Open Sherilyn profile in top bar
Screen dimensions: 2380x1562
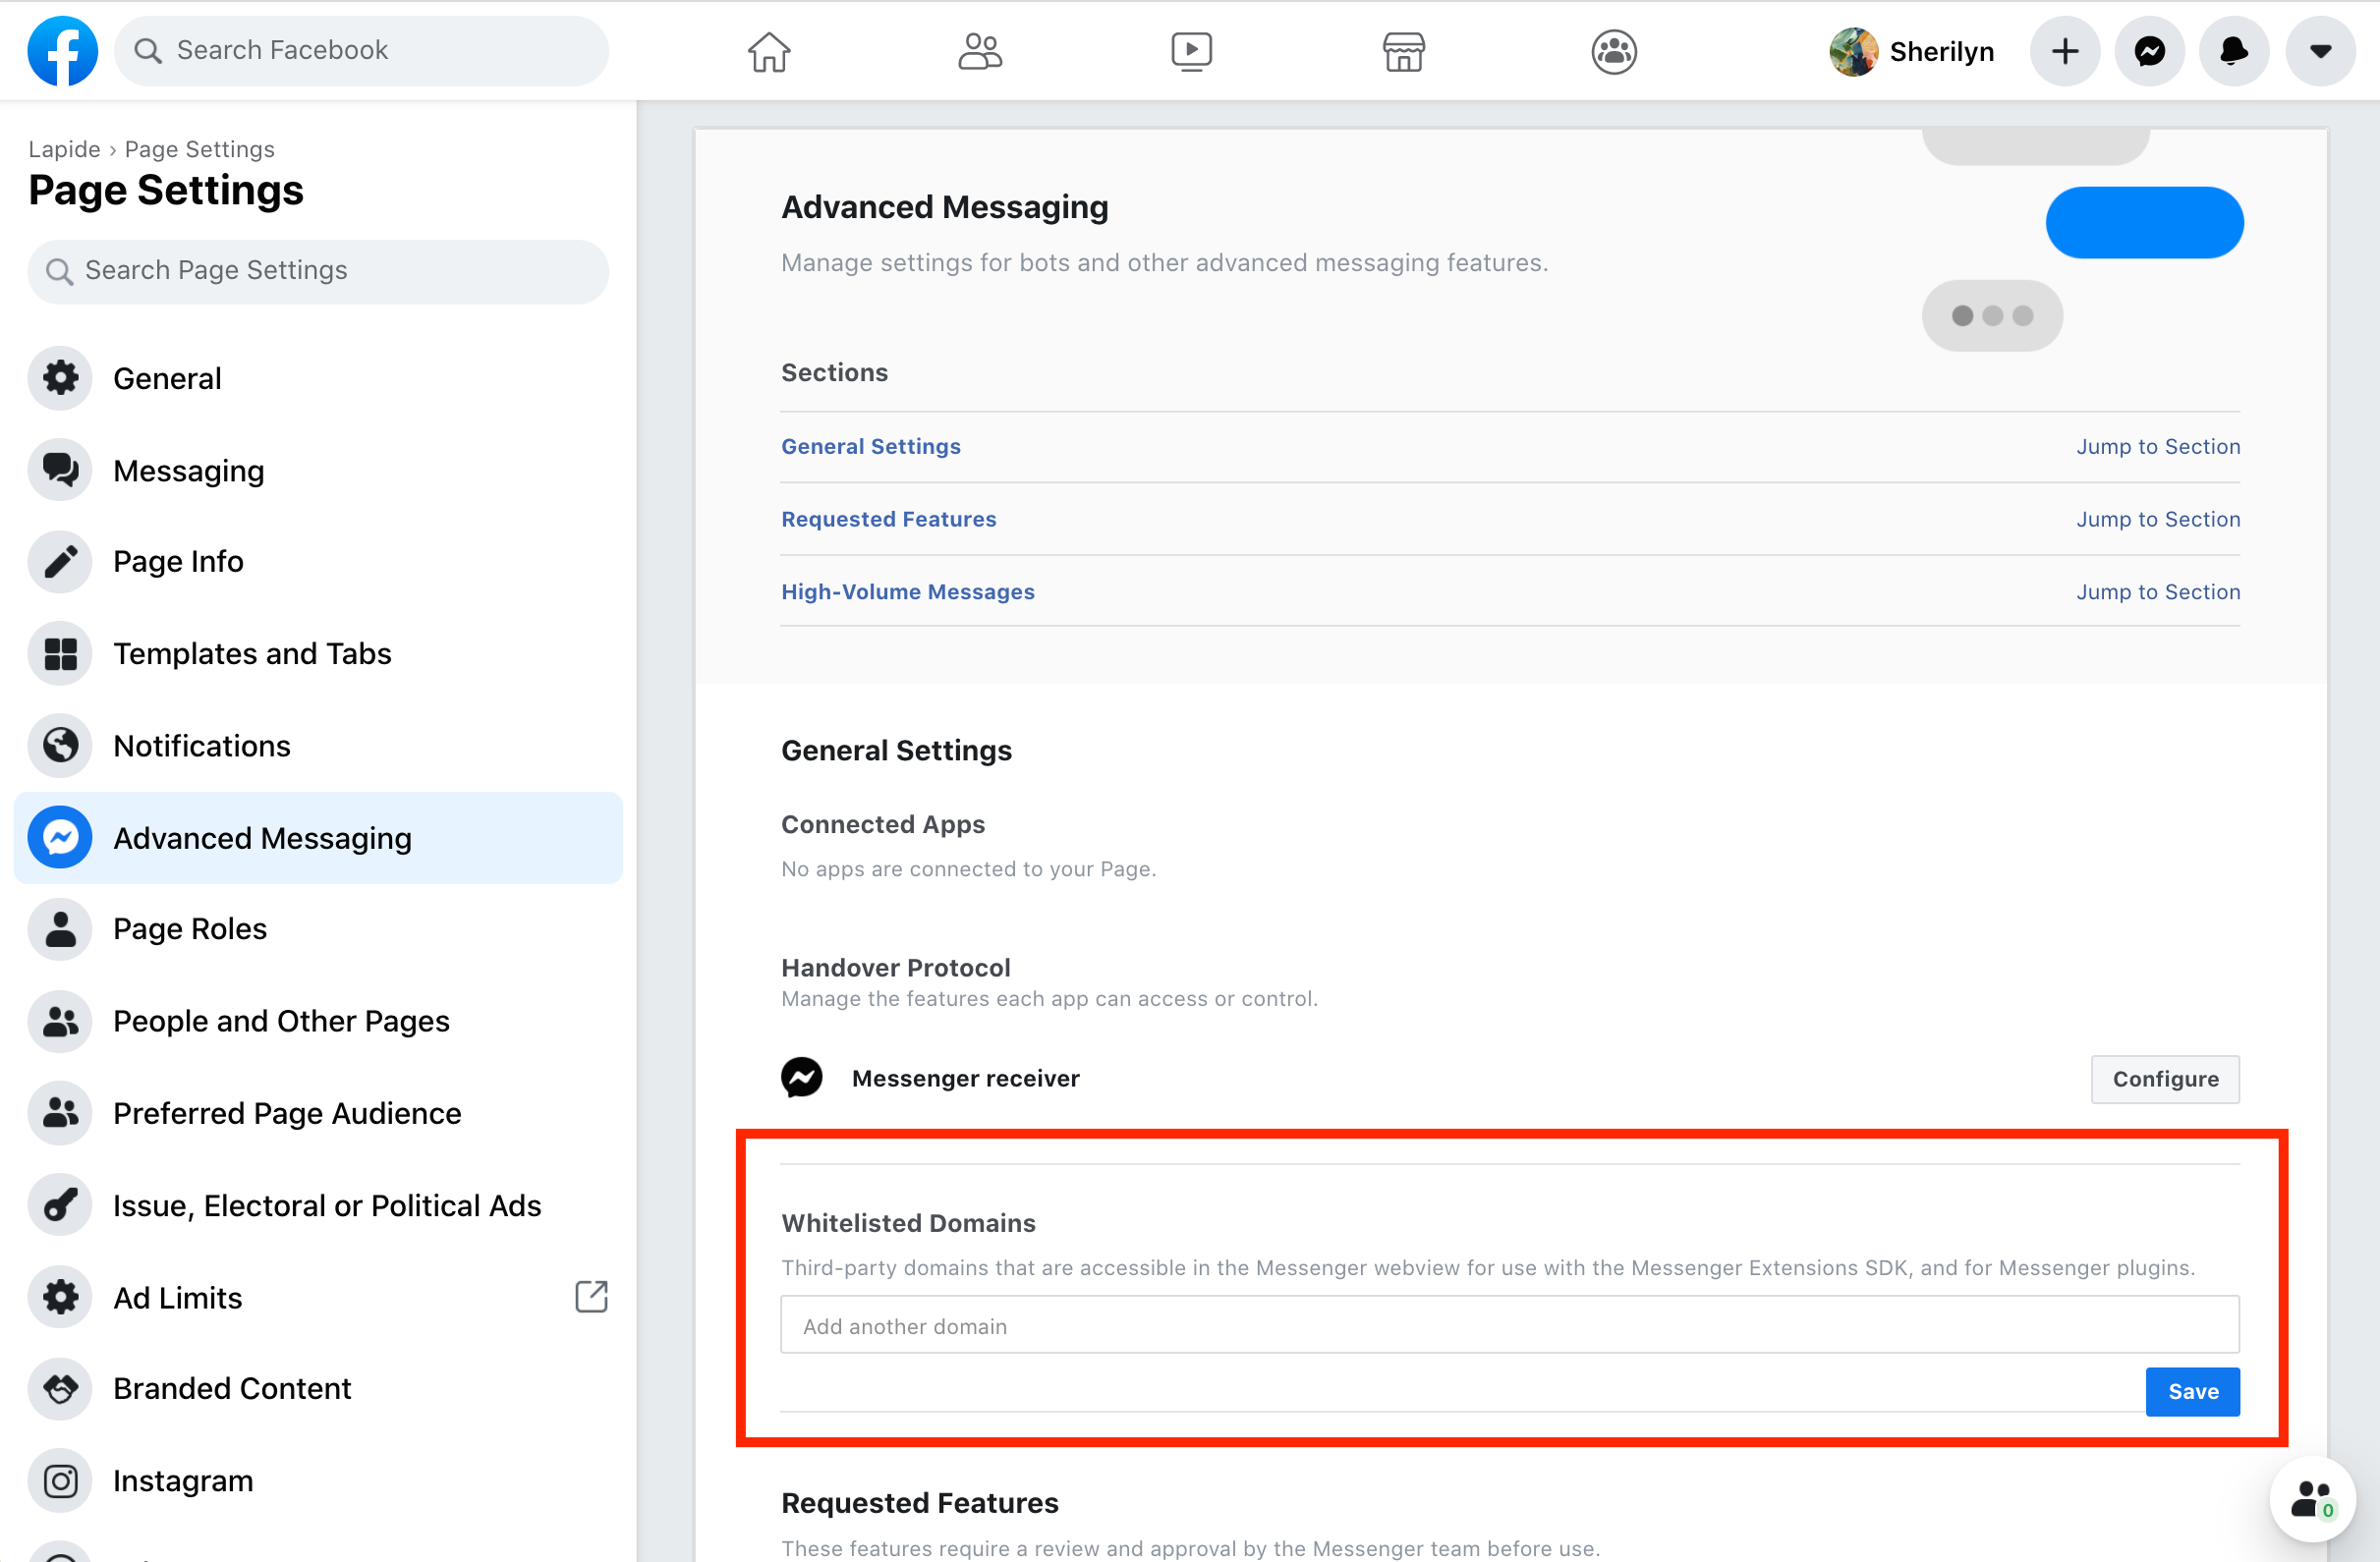tap(1911, 51)
